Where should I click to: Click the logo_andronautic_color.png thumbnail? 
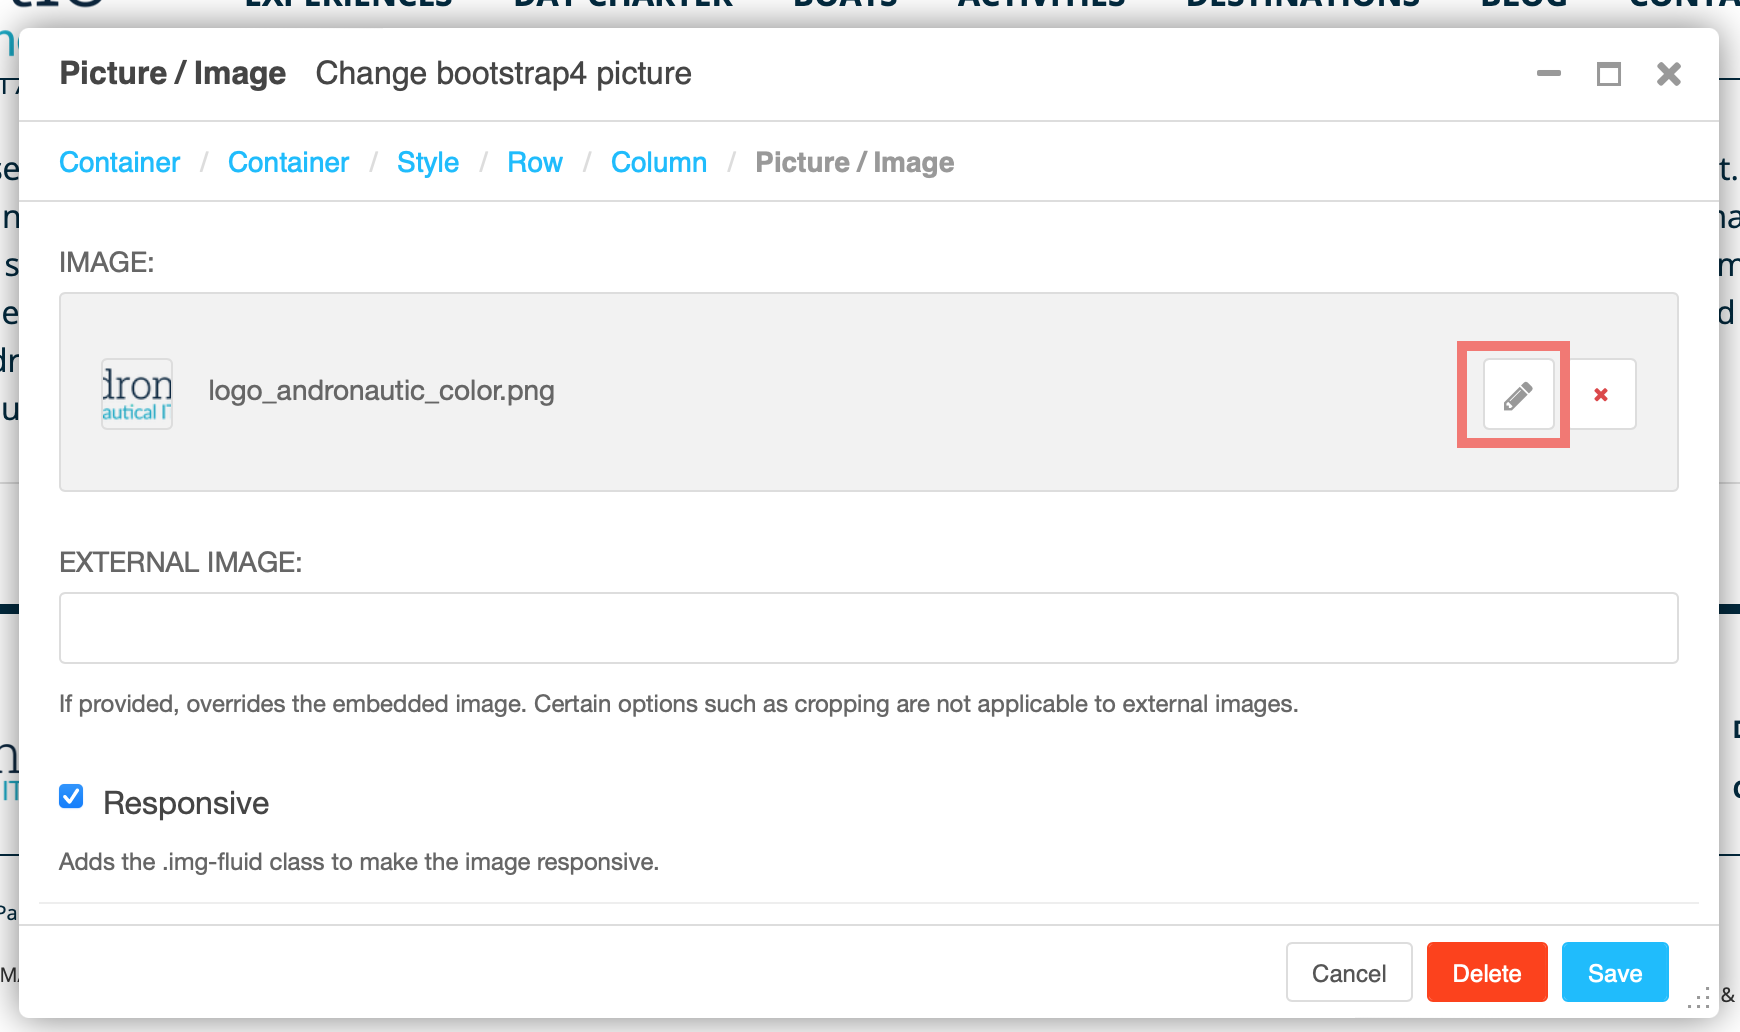[137, 394]
